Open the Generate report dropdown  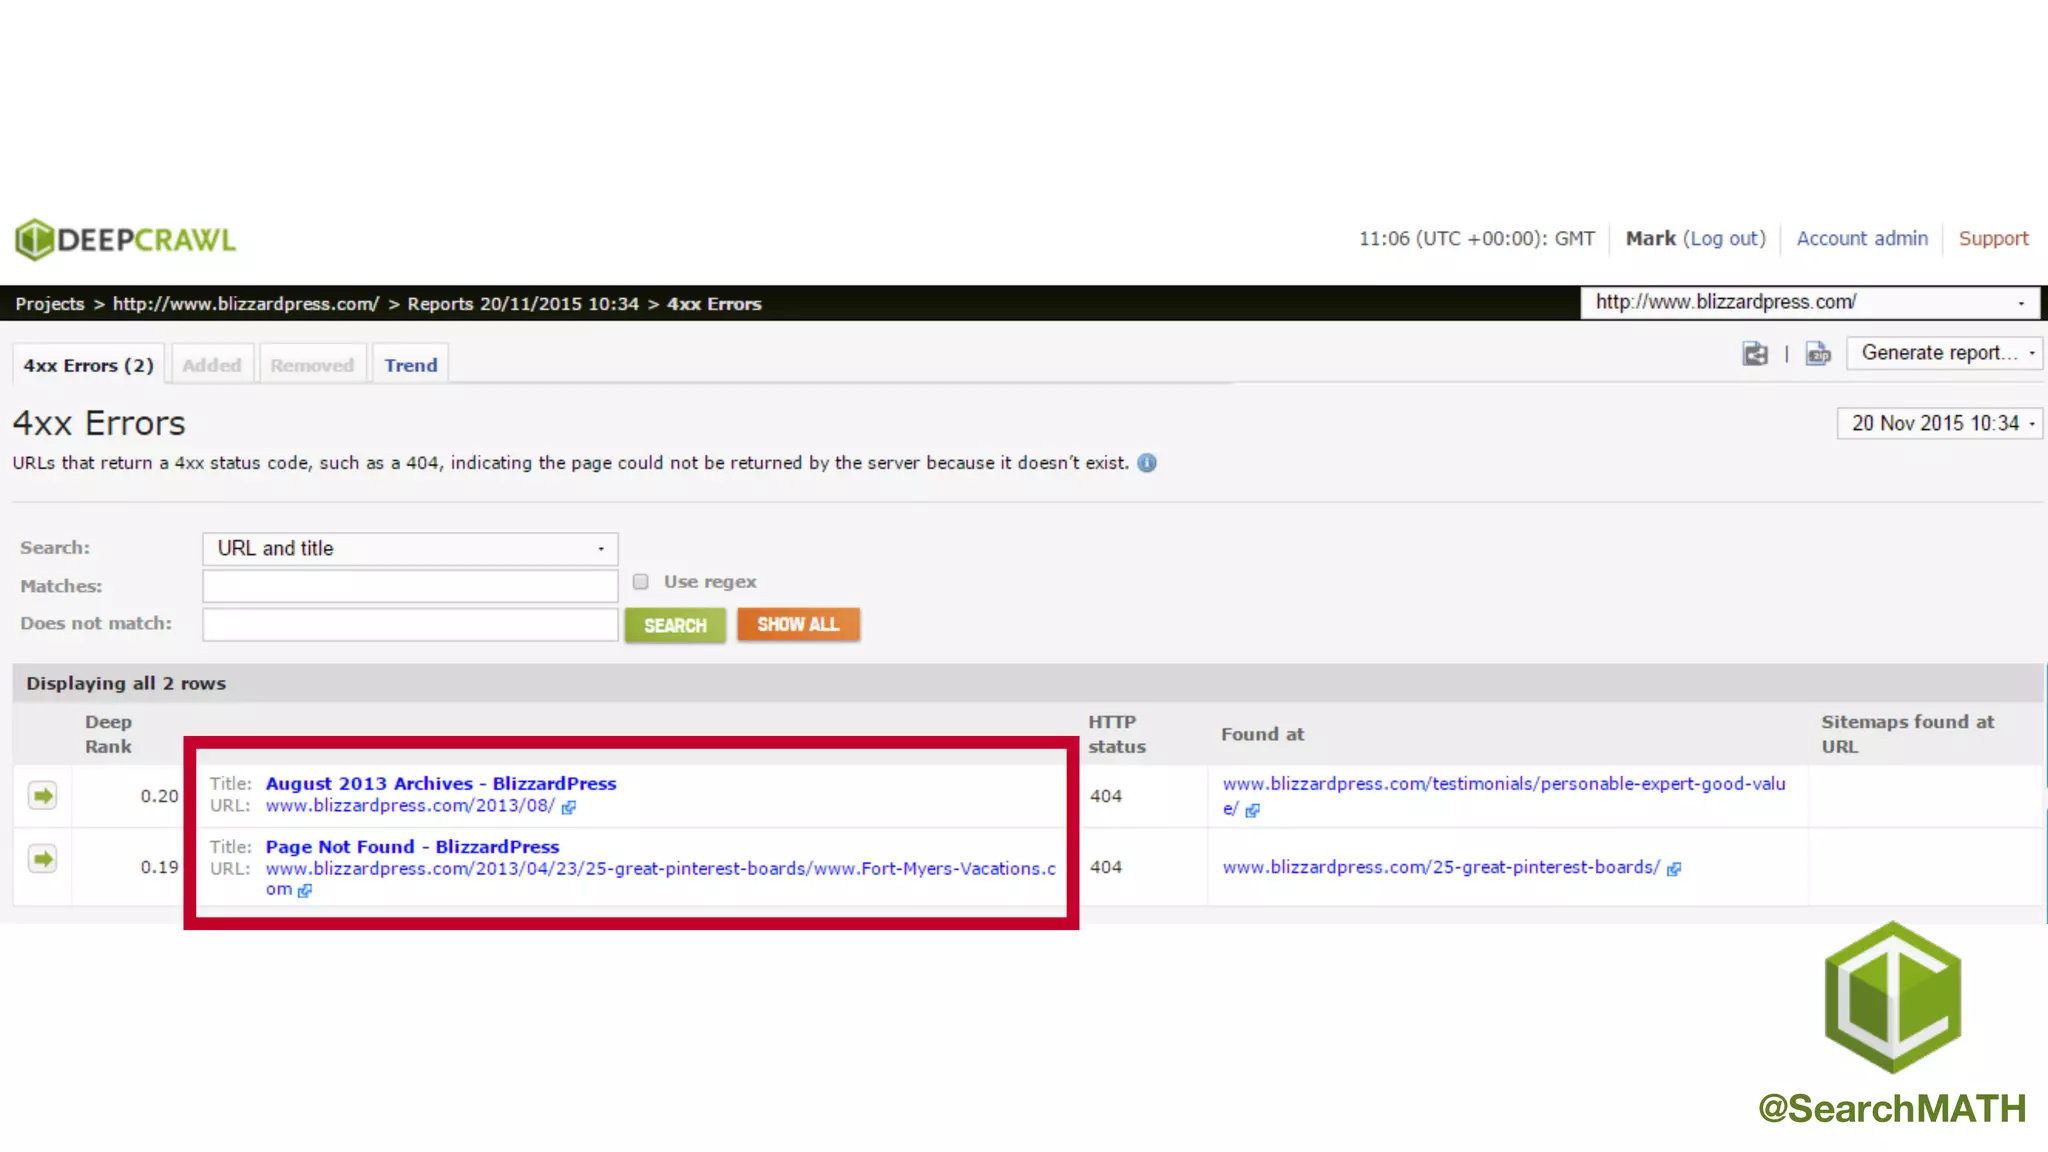click(x=1944, y=353)
